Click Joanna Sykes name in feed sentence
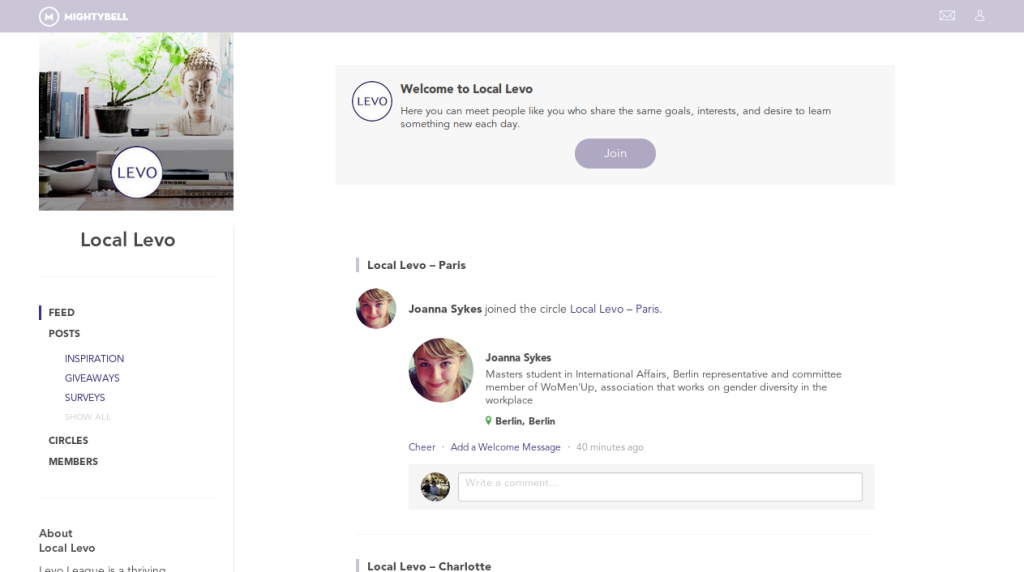 pos(445,309)
